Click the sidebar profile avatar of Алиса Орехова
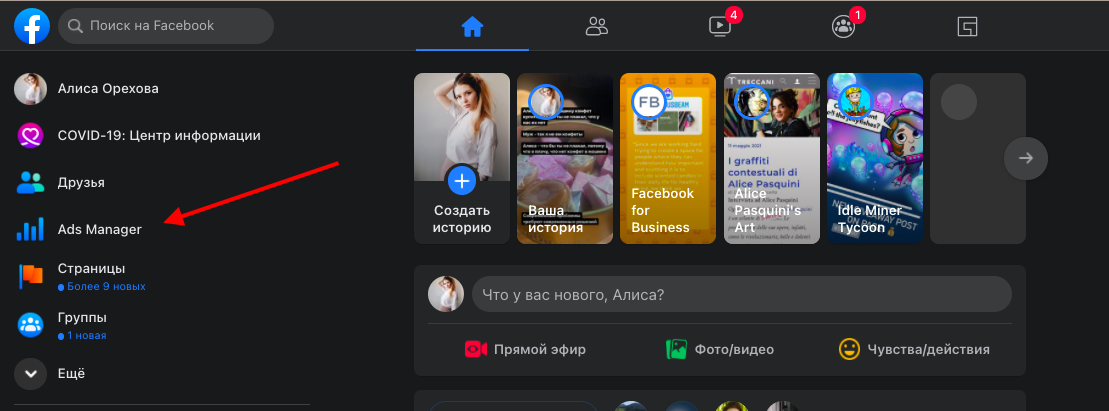Viewport: 1109px width, 411px height. 30,88
